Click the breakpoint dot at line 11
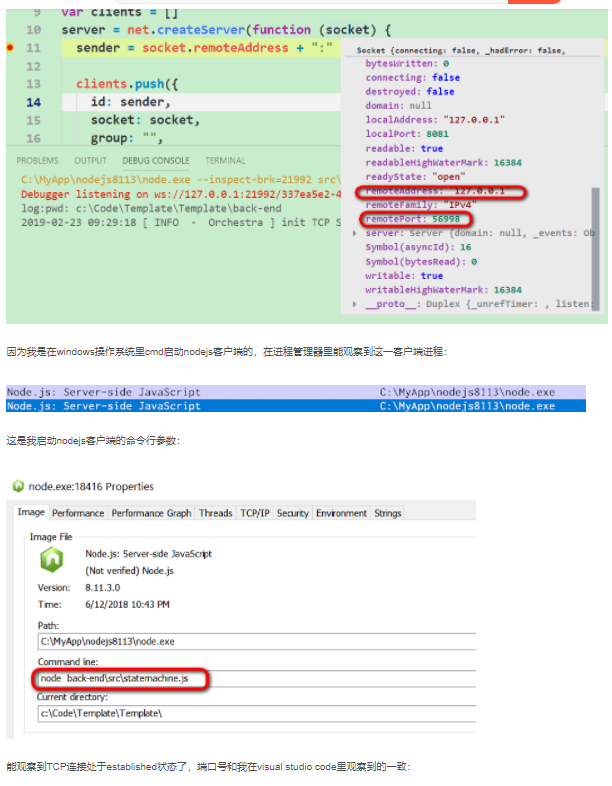The width and height of the screenshot is (612, 786). tap(10, 48)
